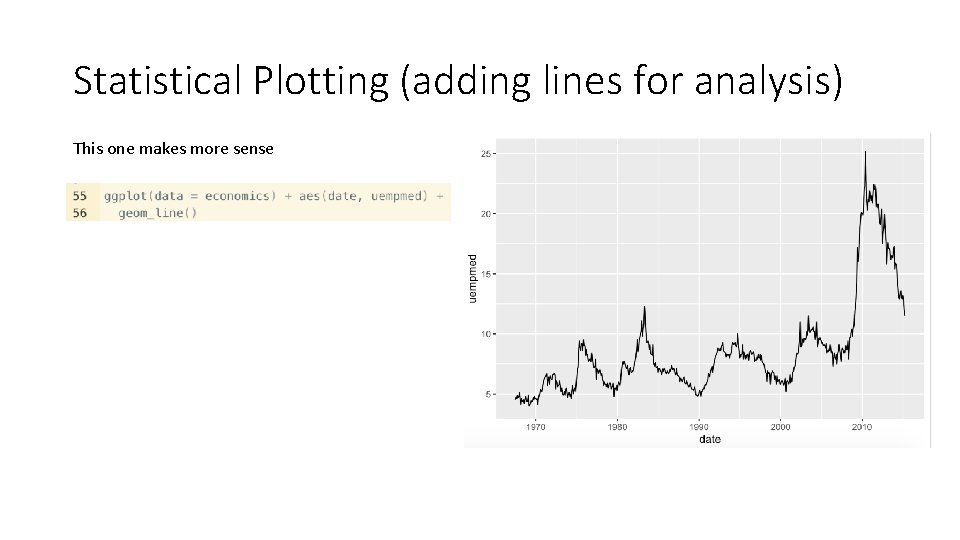Click the geom_line() code text
Screen dimensions: 960x540
(157, 213)
